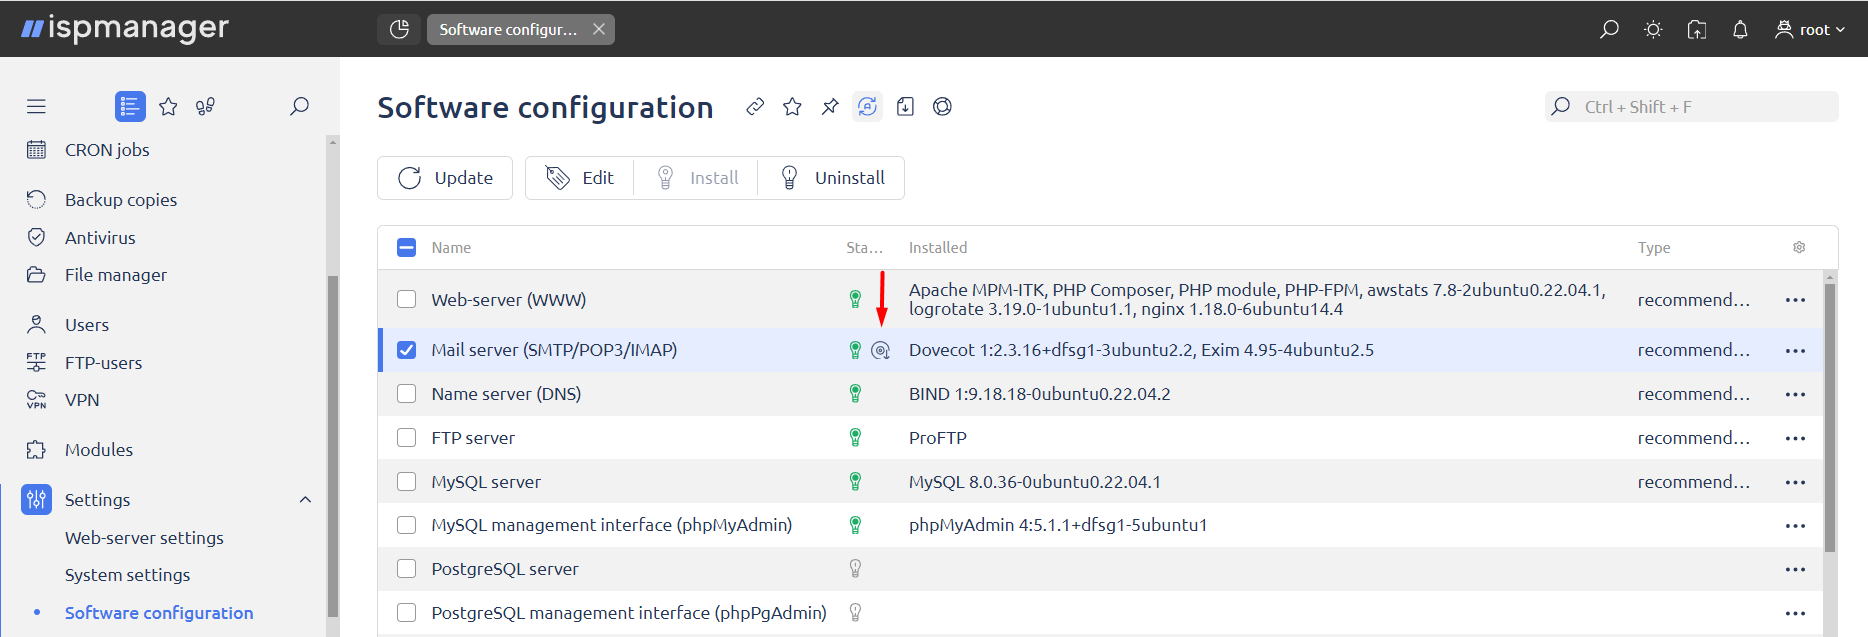Show sidebar favorites star

point(168,106)
